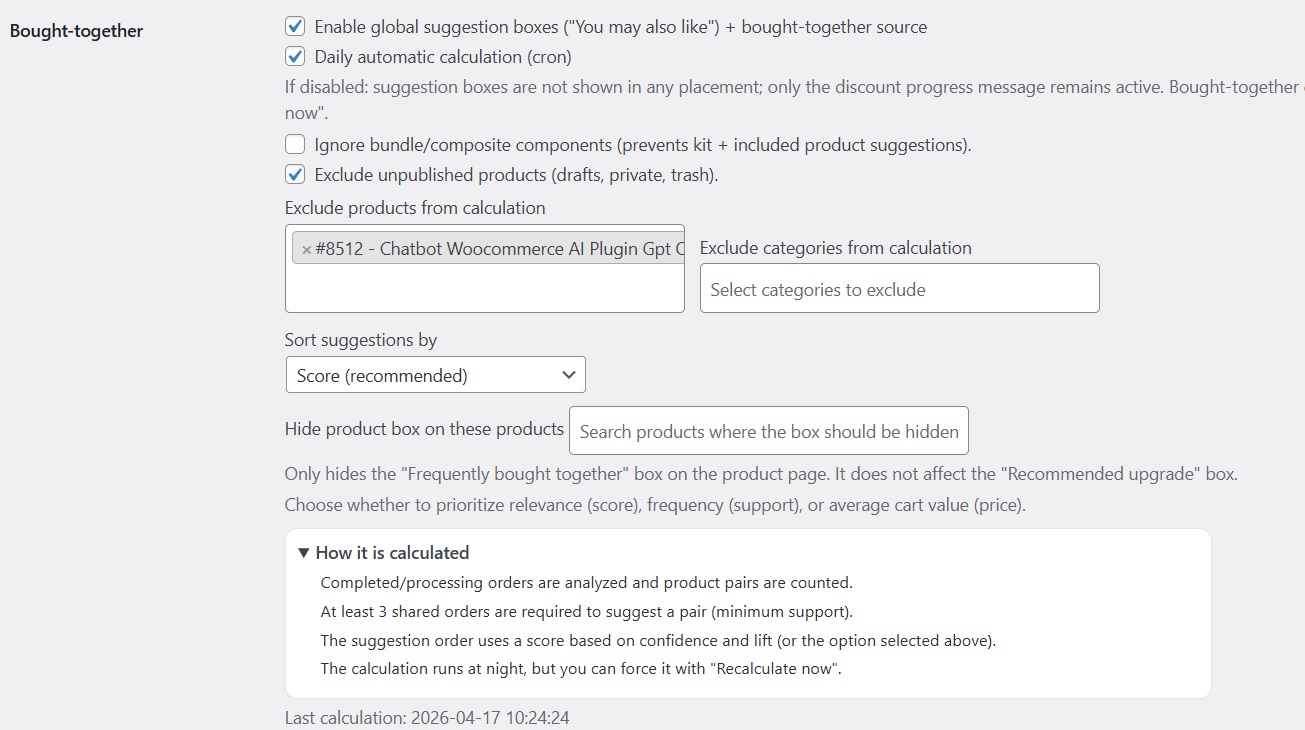Click the "Ignore bundle/composite components" label text
This screenshot has height=730, width=1305.
point(642,145)
